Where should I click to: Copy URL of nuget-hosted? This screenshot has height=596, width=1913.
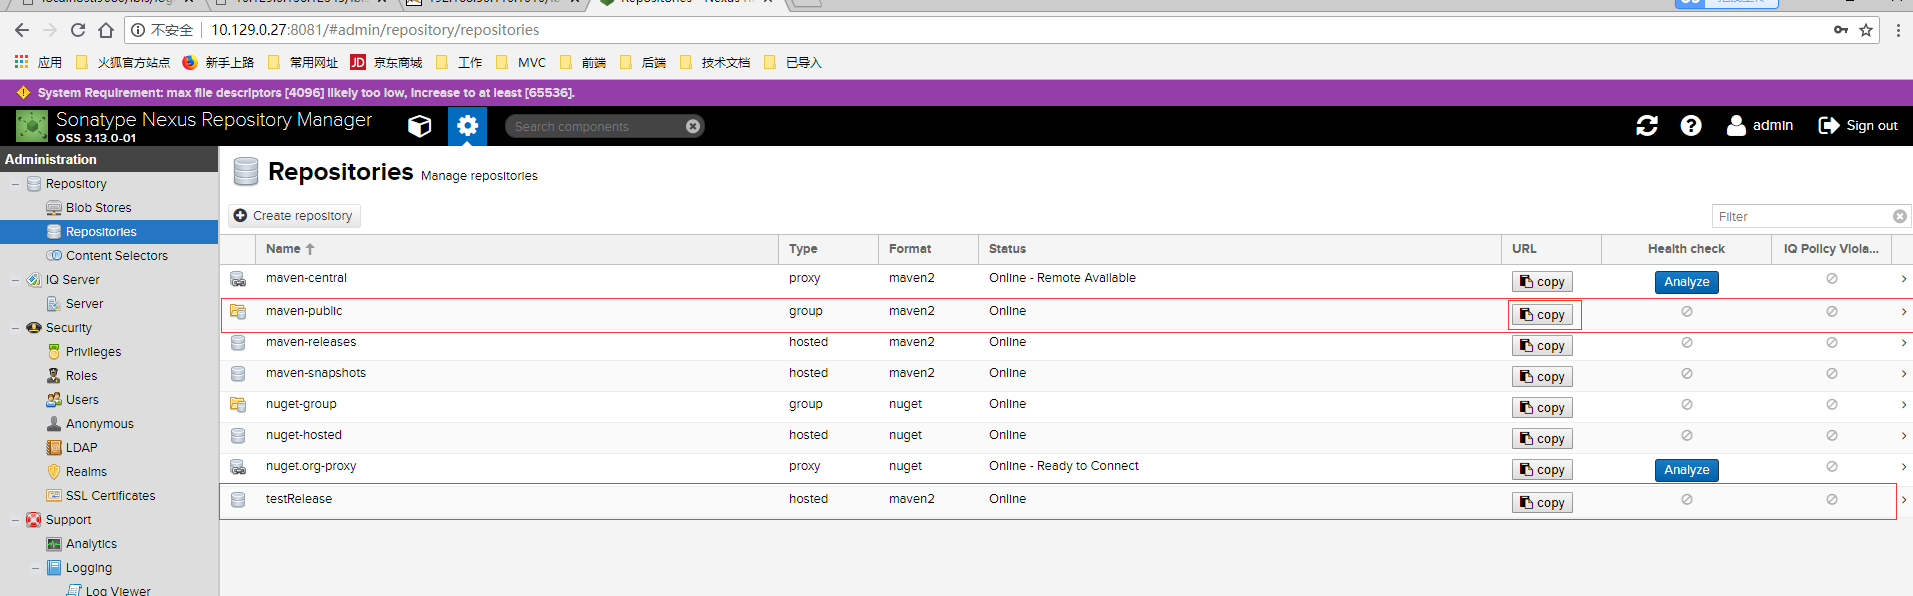point(1542,439)
